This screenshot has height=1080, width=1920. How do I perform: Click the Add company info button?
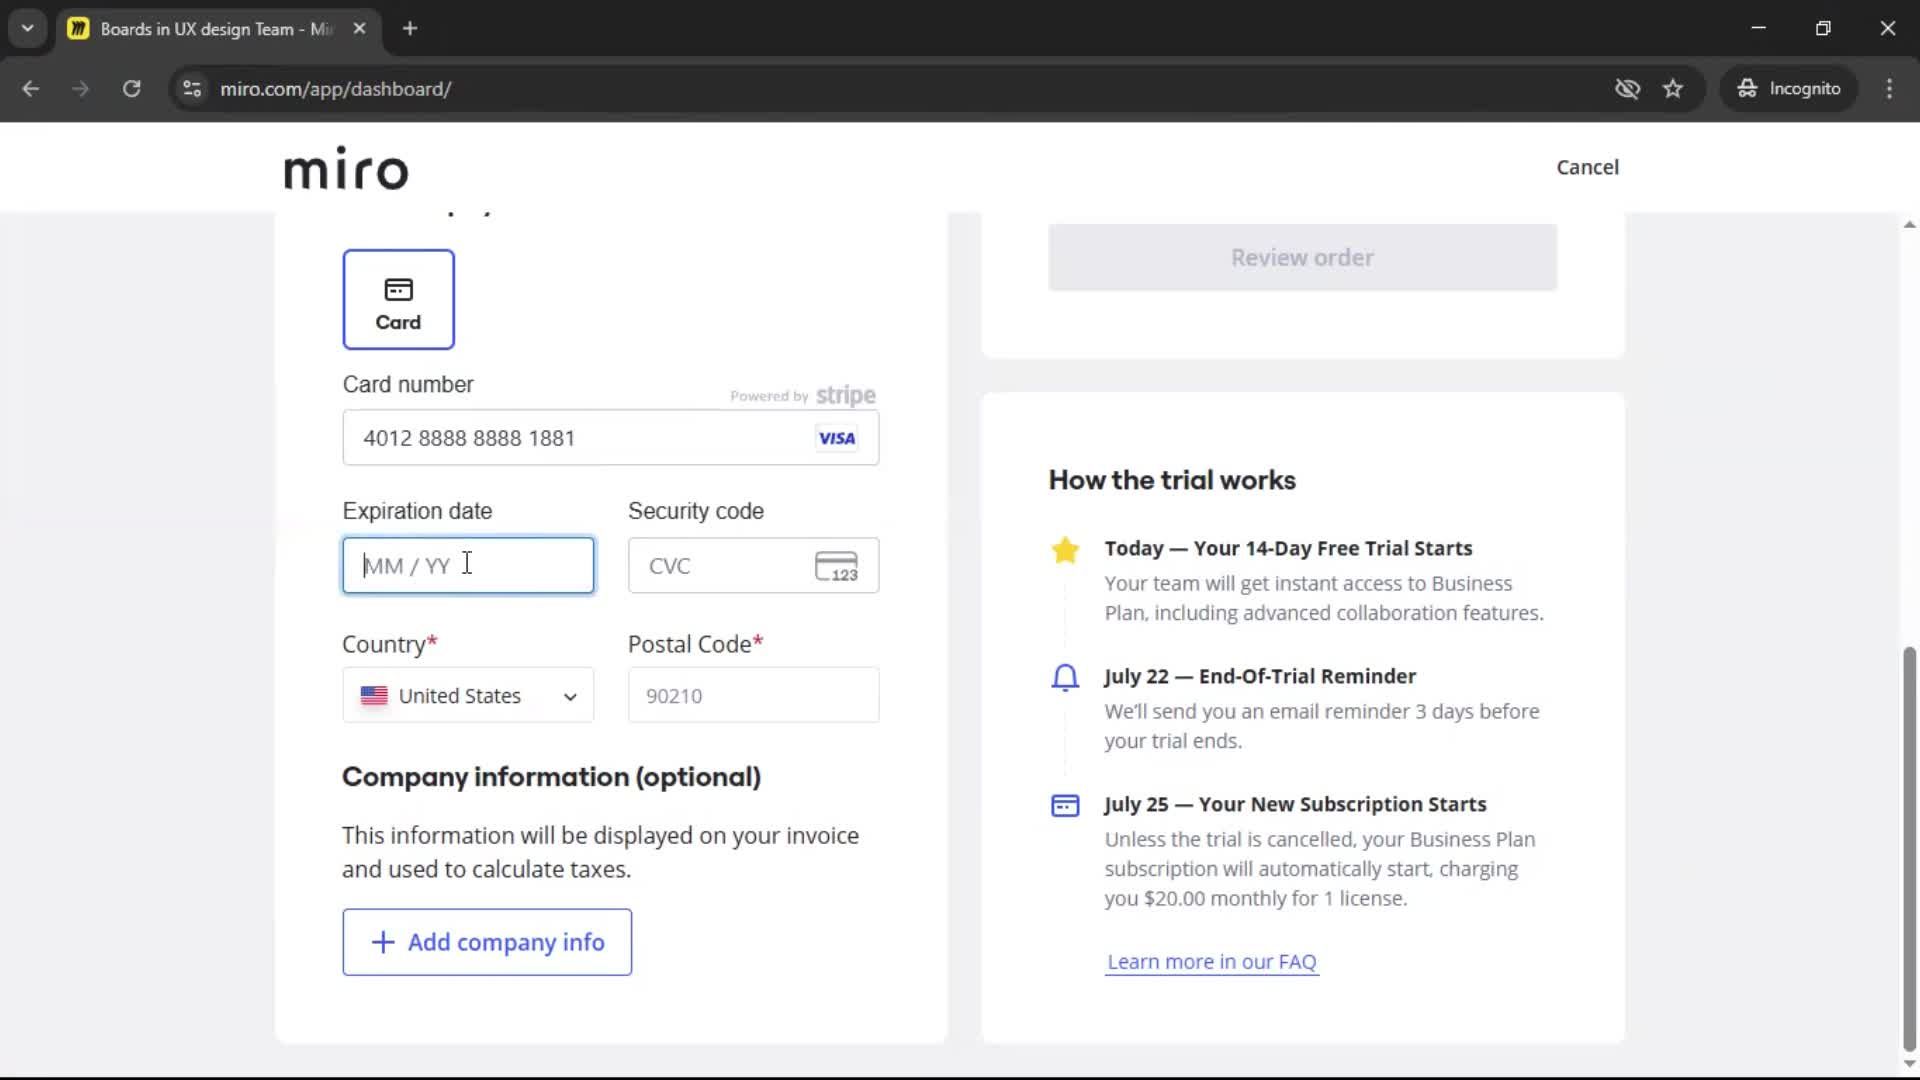pos(487,942)
